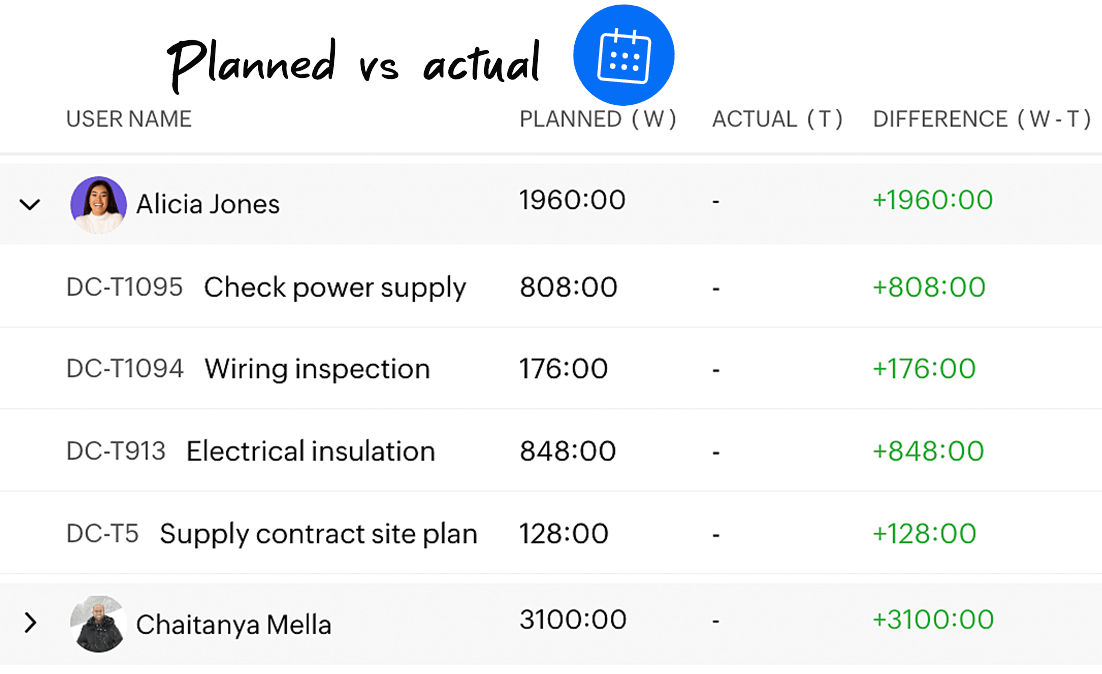Click Chaitanya's 3100:00 planned hours
Image resolution: width=1102 pixels, height=674 pixels.
[573, 620]
